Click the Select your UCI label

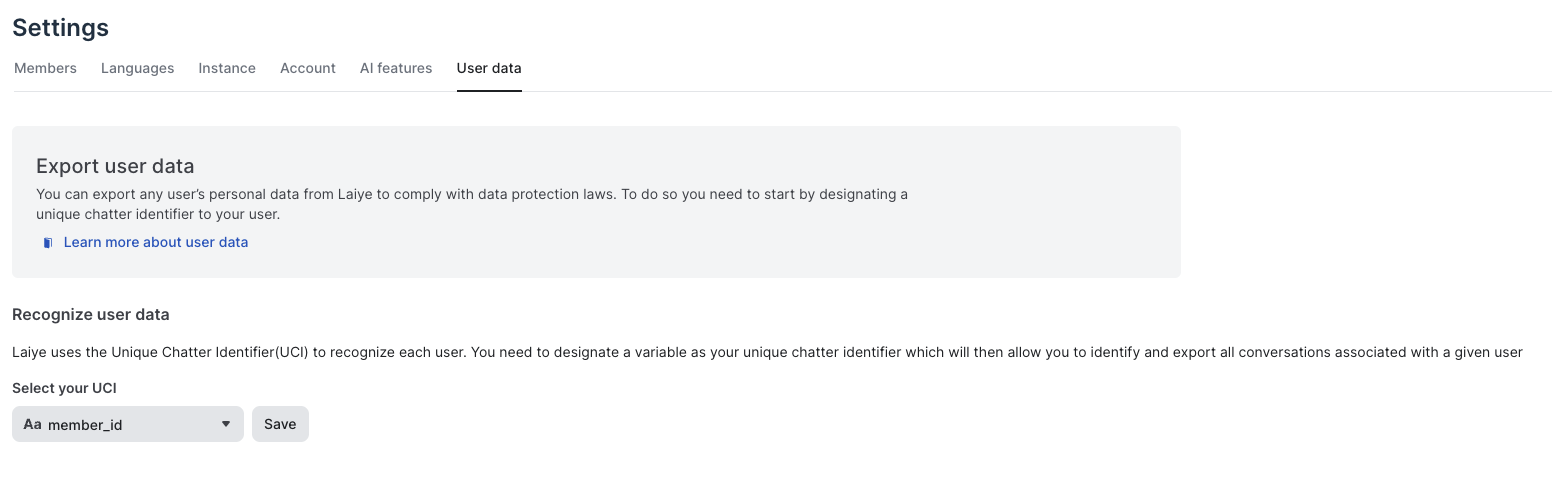tap(64, 388)
